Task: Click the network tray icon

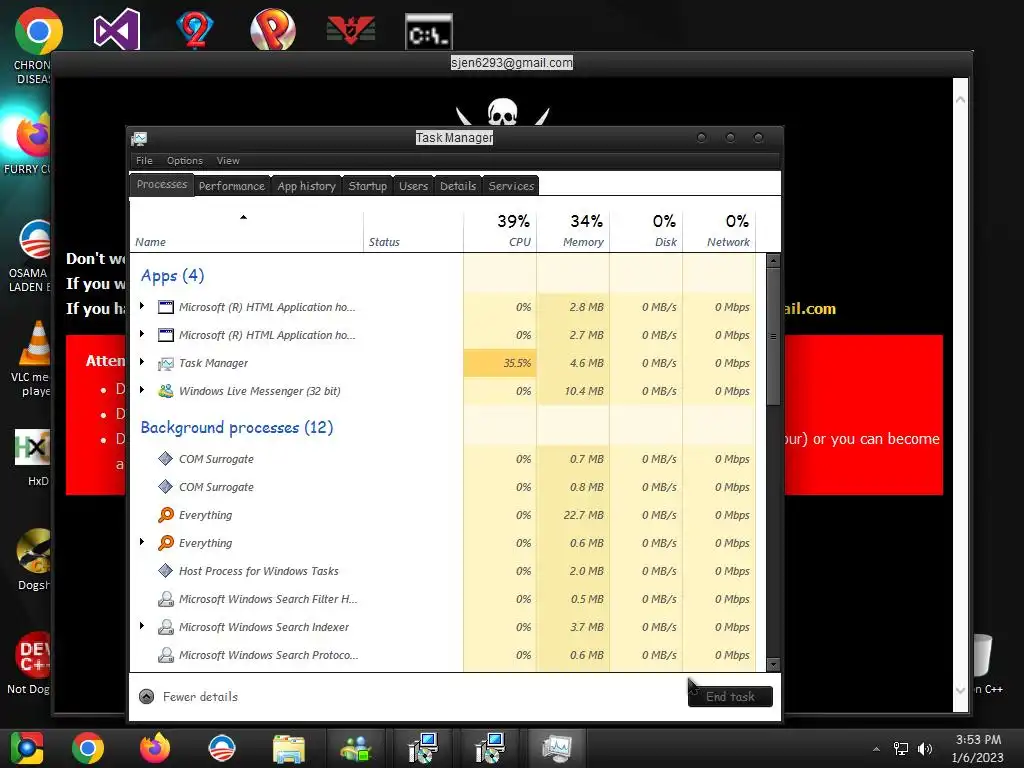Action: point(901,748)
